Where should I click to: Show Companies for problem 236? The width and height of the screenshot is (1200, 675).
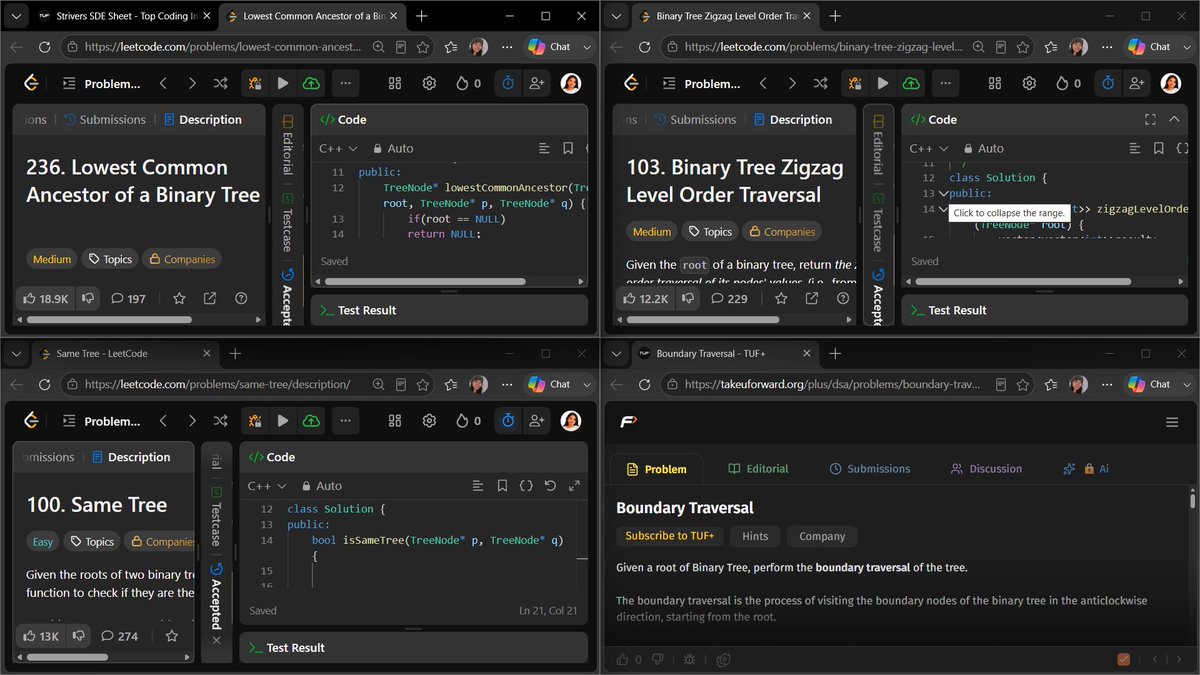tap(182, 259)
